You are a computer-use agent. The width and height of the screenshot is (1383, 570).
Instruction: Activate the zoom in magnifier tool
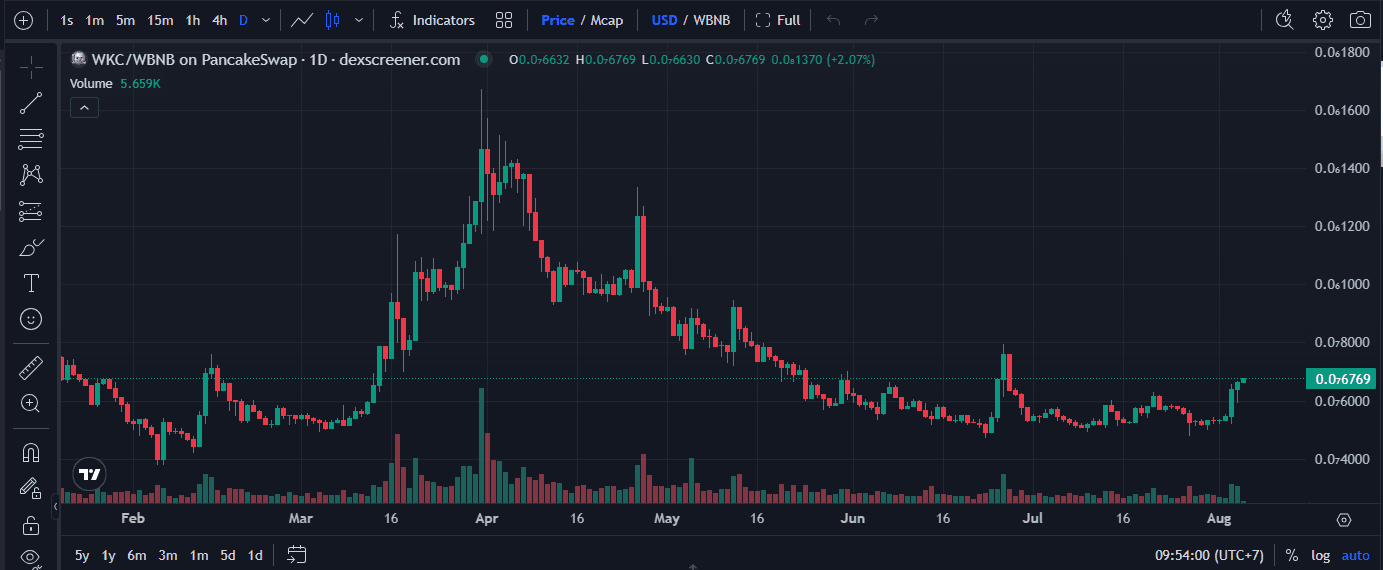coord(31,404)
